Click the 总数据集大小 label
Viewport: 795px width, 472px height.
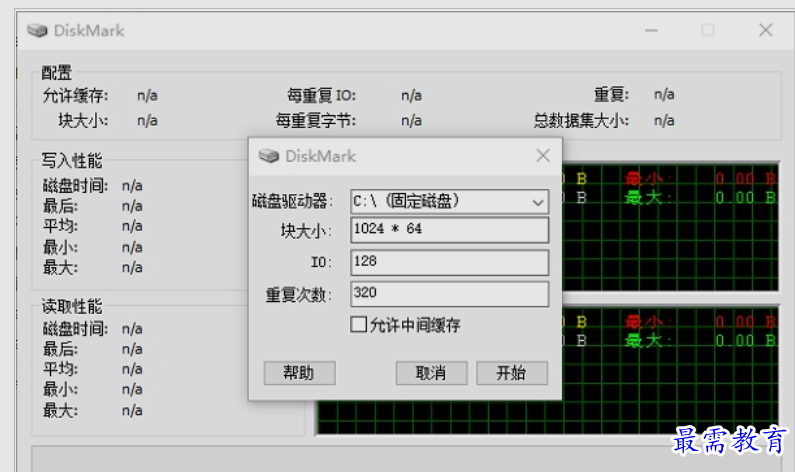[581, 121]
